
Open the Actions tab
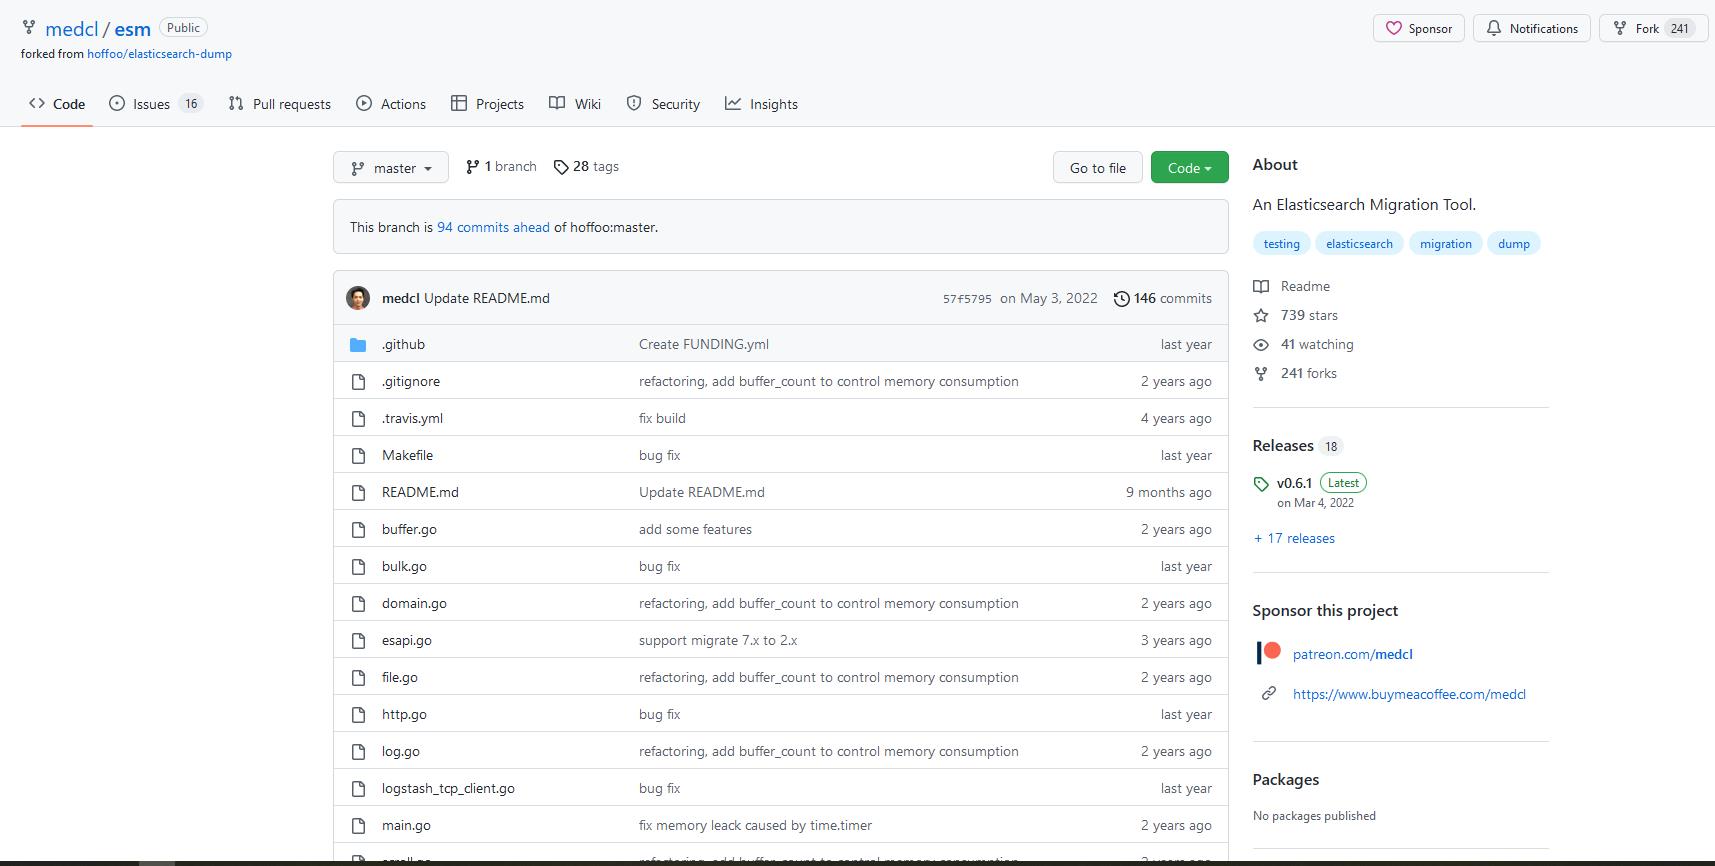coord(391,104)
